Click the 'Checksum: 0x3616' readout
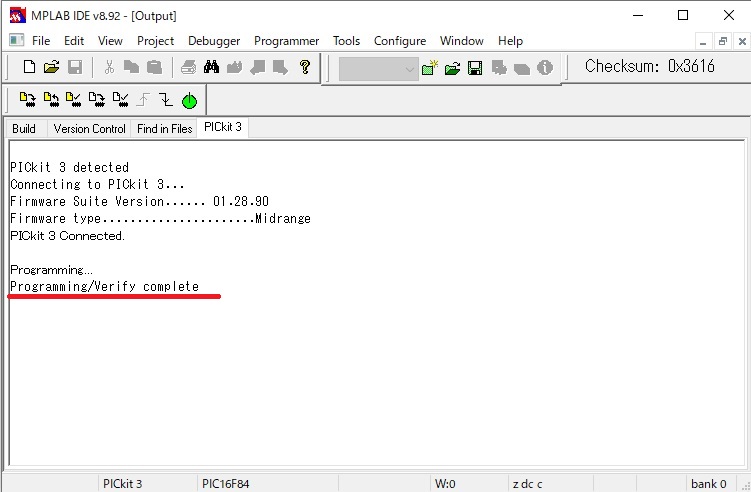The height and width of the screenshot is (492, 751). [649, 66]
